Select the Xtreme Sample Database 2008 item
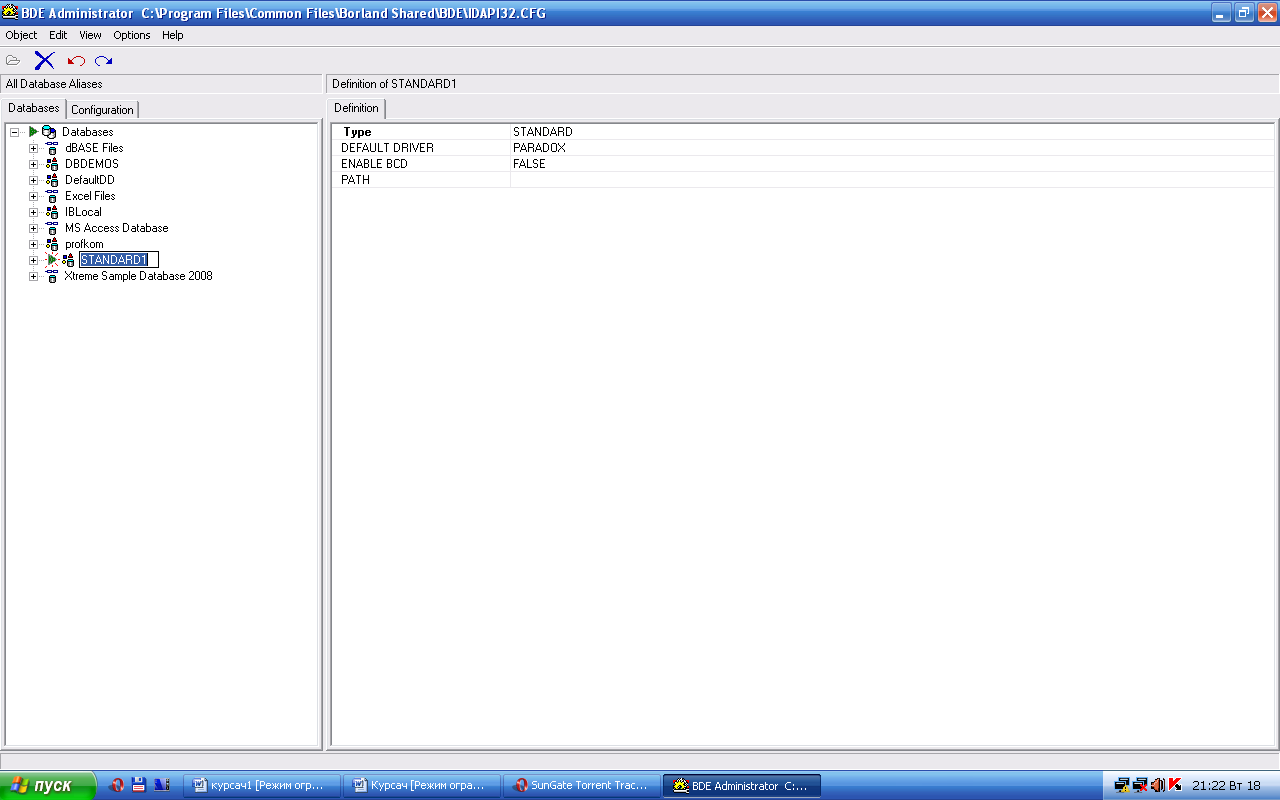This screenshot has height=800, width=1280. (138, 276)
